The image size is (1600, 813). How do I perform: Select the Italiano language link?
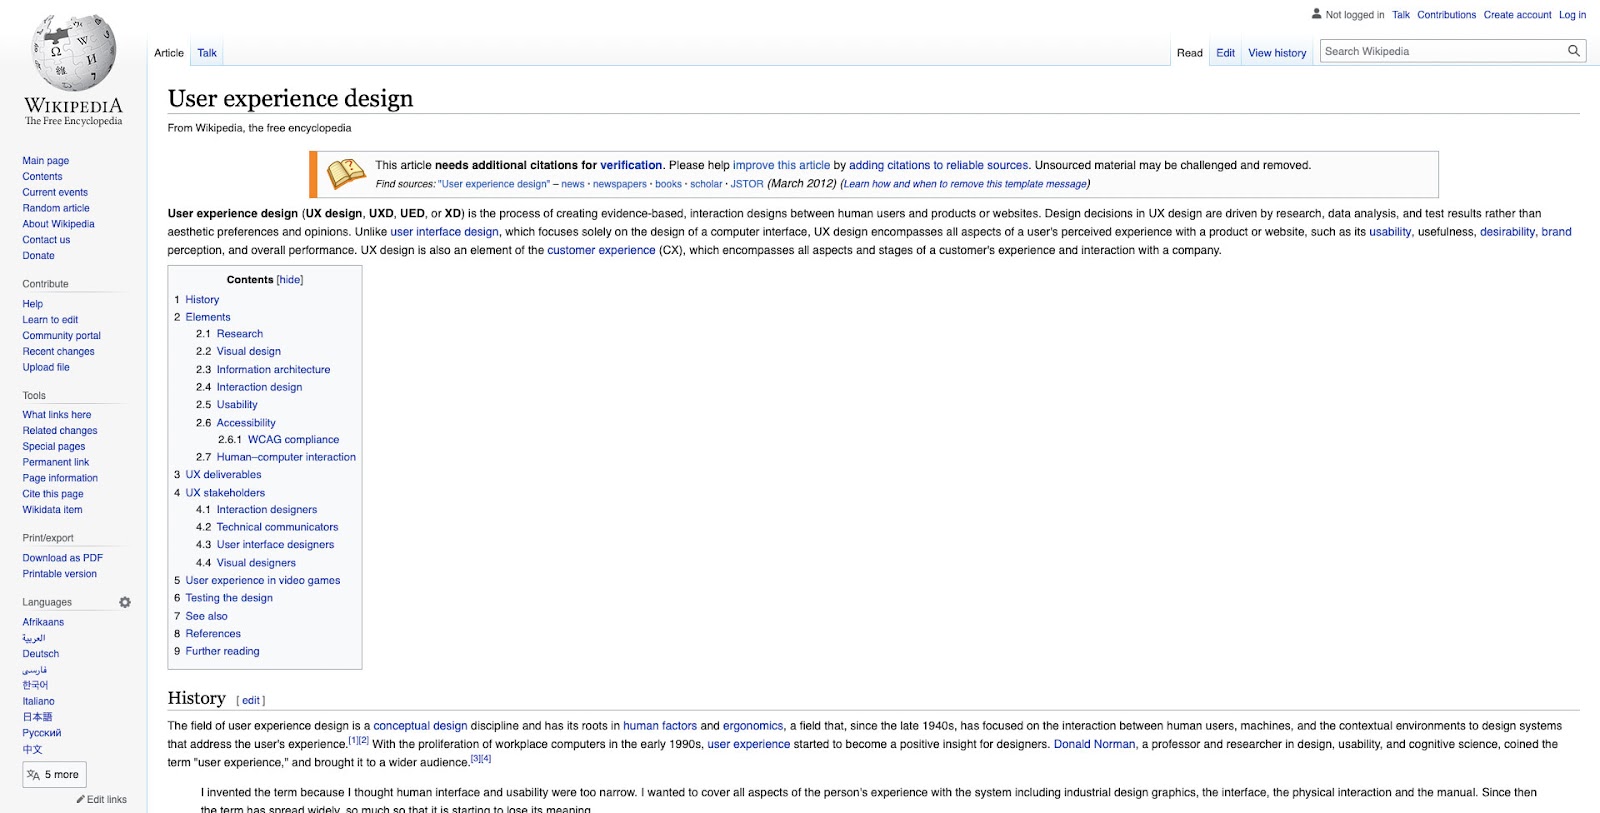coord(39,702)
